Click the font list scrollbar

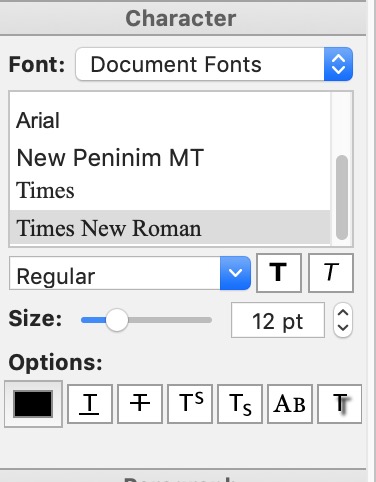[x=342, y=197]
